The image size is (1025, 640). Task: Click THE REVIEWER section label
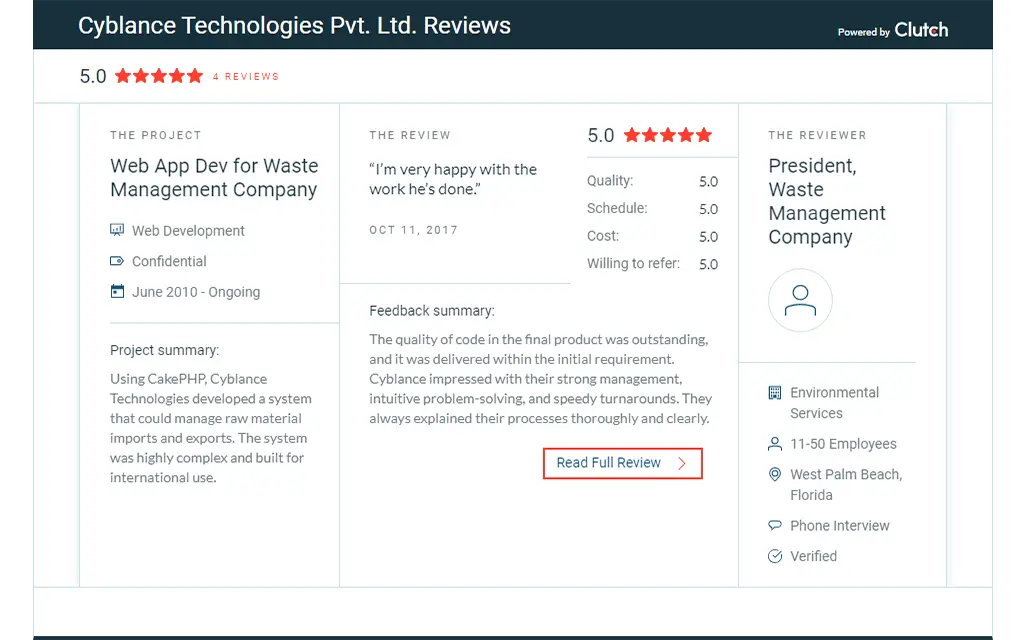817,135
